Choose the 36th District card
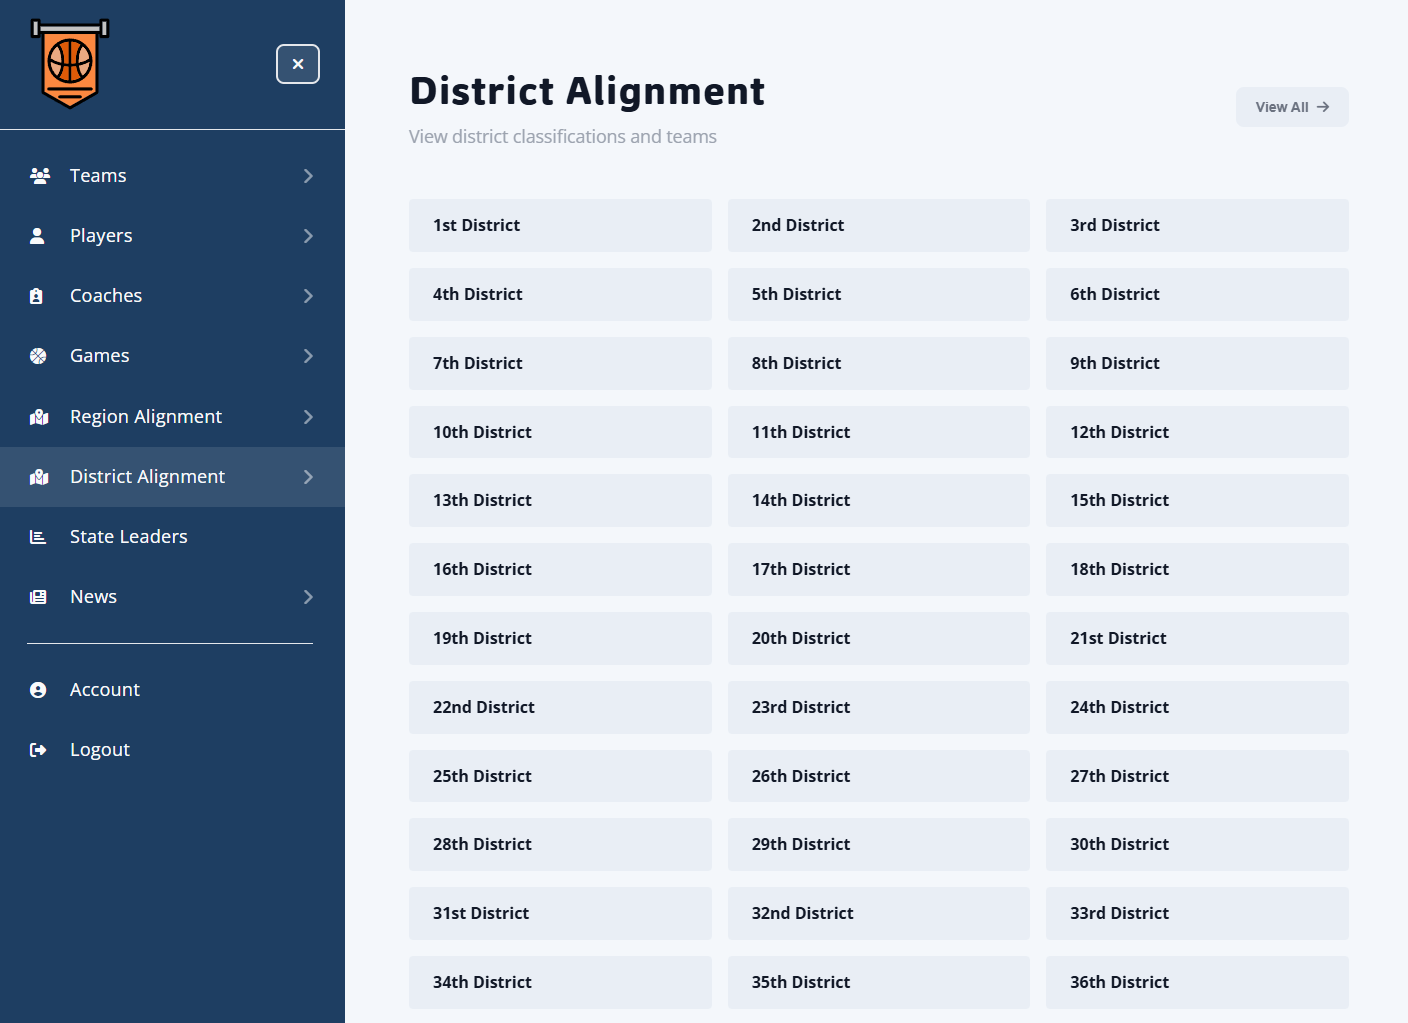This screenshot has height=1023, width=1408. point(1196,982)
